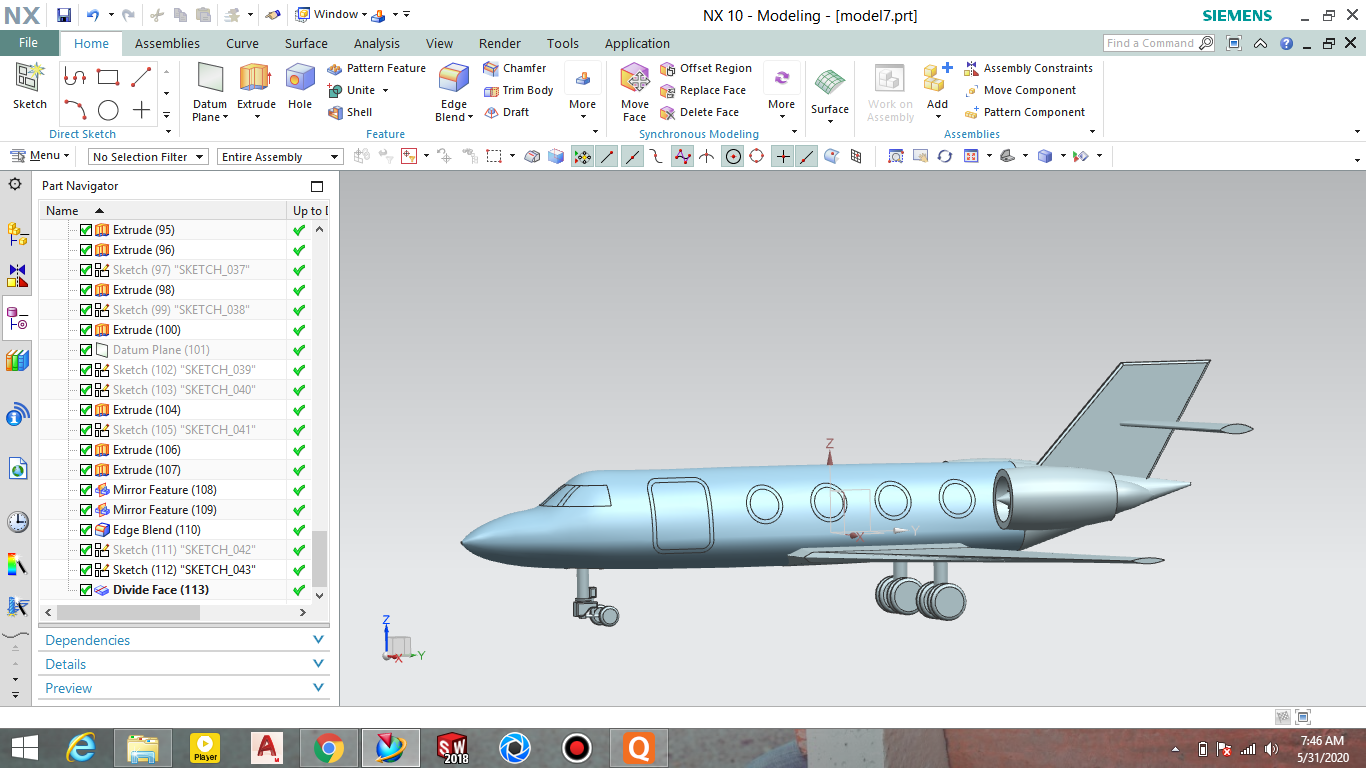
Task: Pick the Circle sketch tool
Action: (x=108, y=110)
